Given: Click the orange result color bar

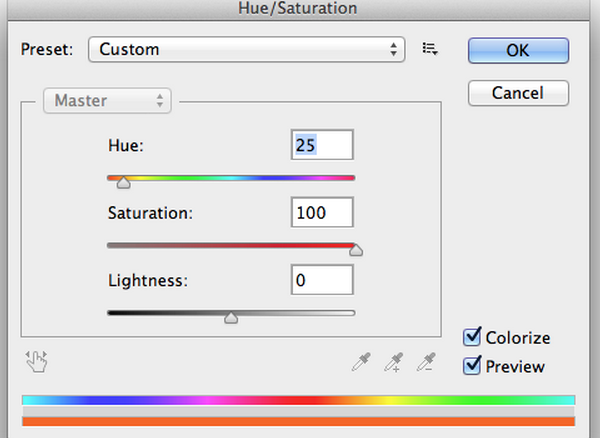Looking at the screenshot, I should coord(298,423).
